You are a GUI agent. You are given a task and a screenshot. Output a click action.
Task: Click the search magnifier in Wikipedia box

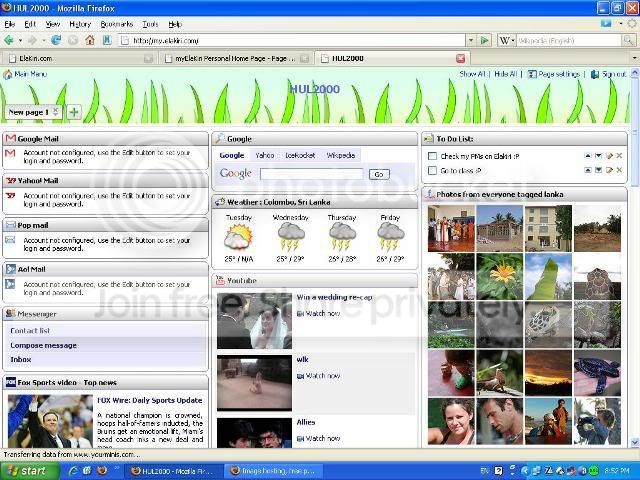(628, 40)
